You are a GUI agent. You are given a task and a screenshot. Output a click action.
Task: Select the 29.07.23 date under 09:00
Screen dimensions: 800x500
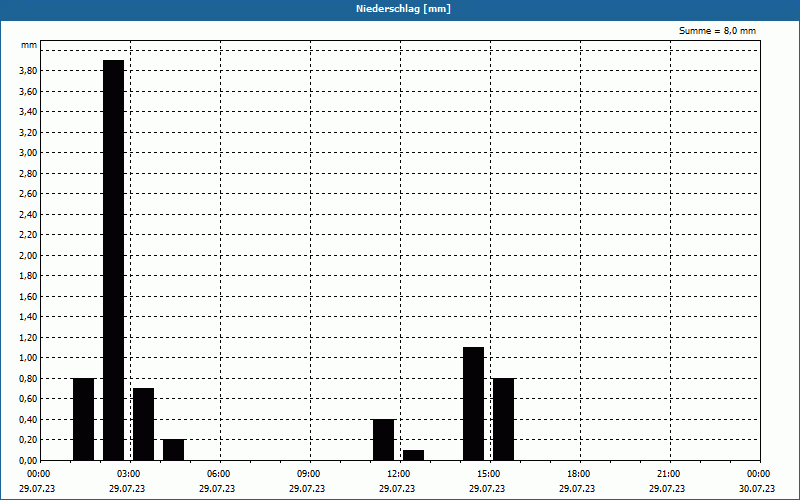coord(307,489)
